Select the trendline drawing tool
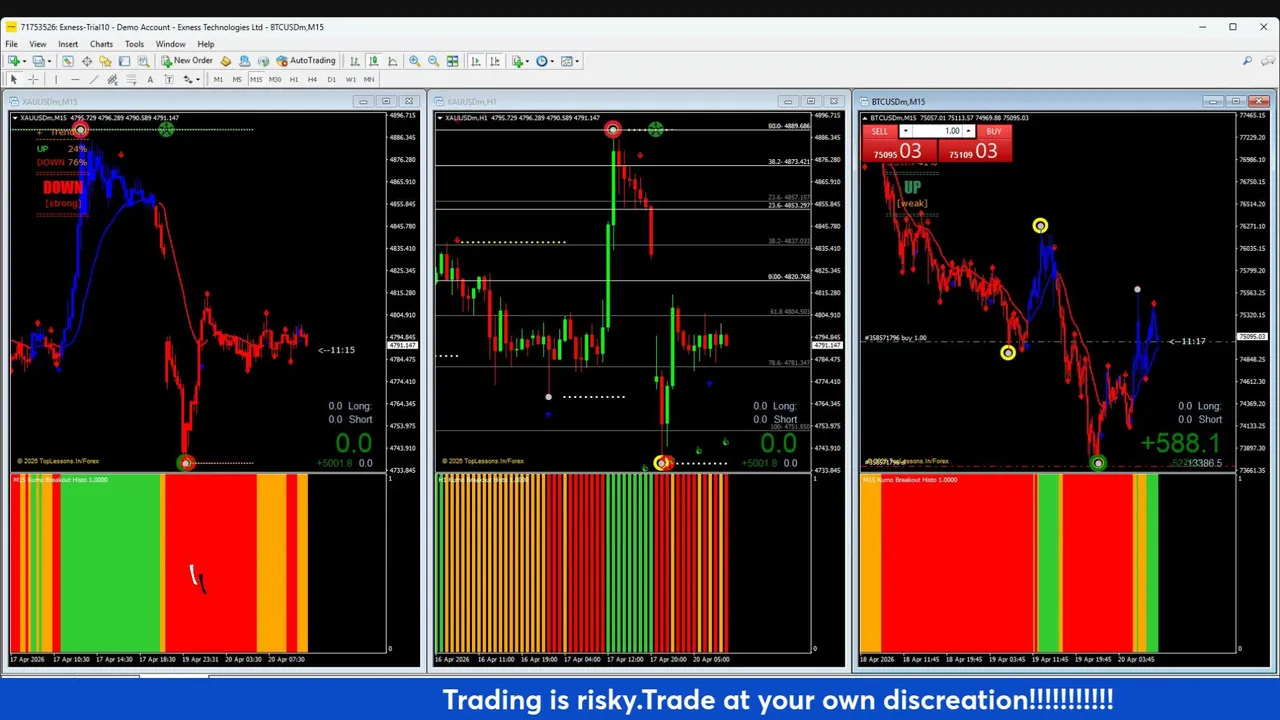Viewport: 1280px width, 720px height. (x=94, y=79)
